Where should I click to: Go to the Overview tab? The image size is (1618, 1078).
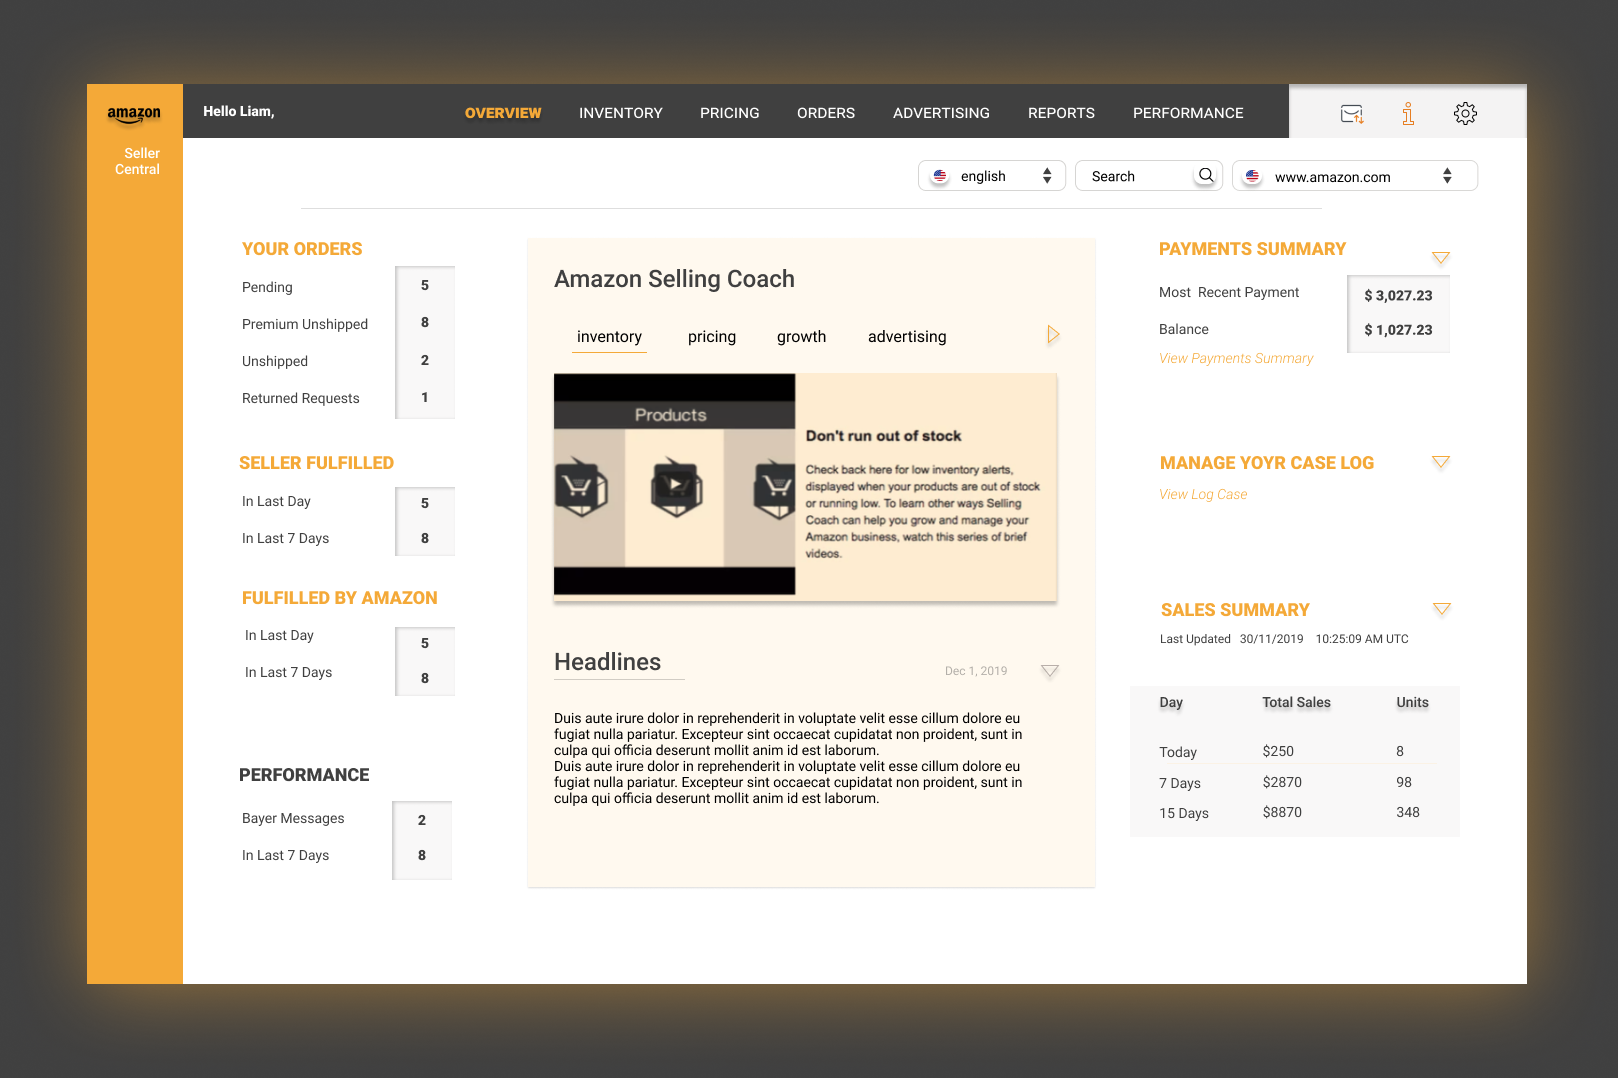(x=503, y=113)
